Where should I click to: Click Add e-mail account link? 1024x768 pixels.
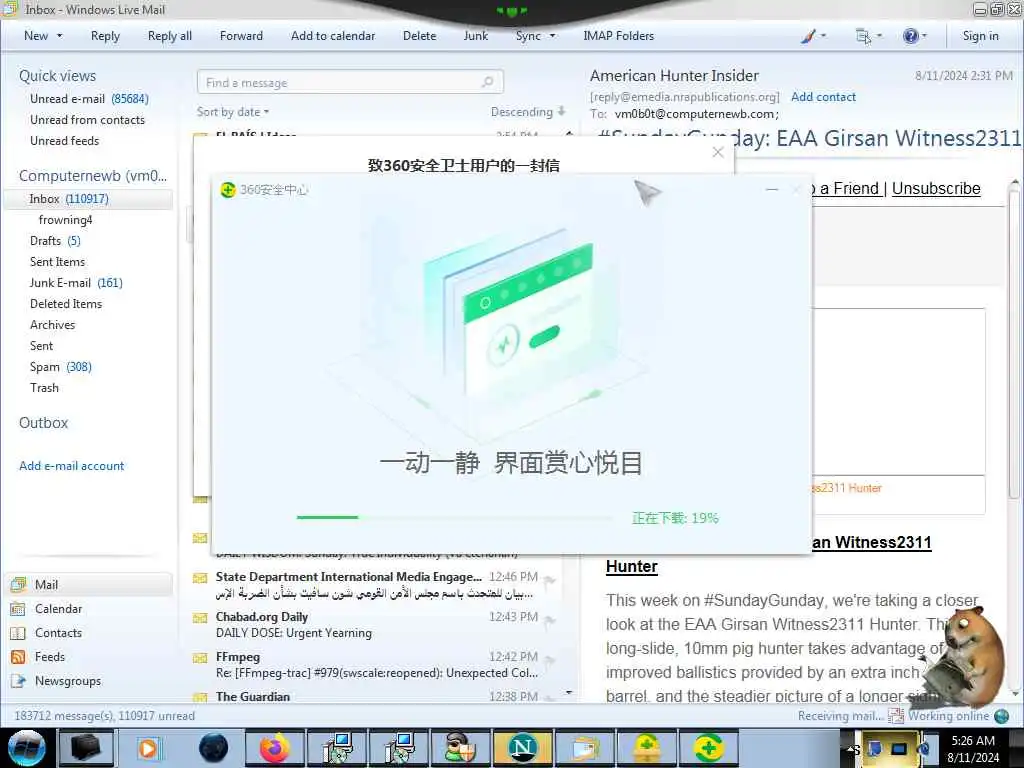pyautogui.click(x=71, y=466)
